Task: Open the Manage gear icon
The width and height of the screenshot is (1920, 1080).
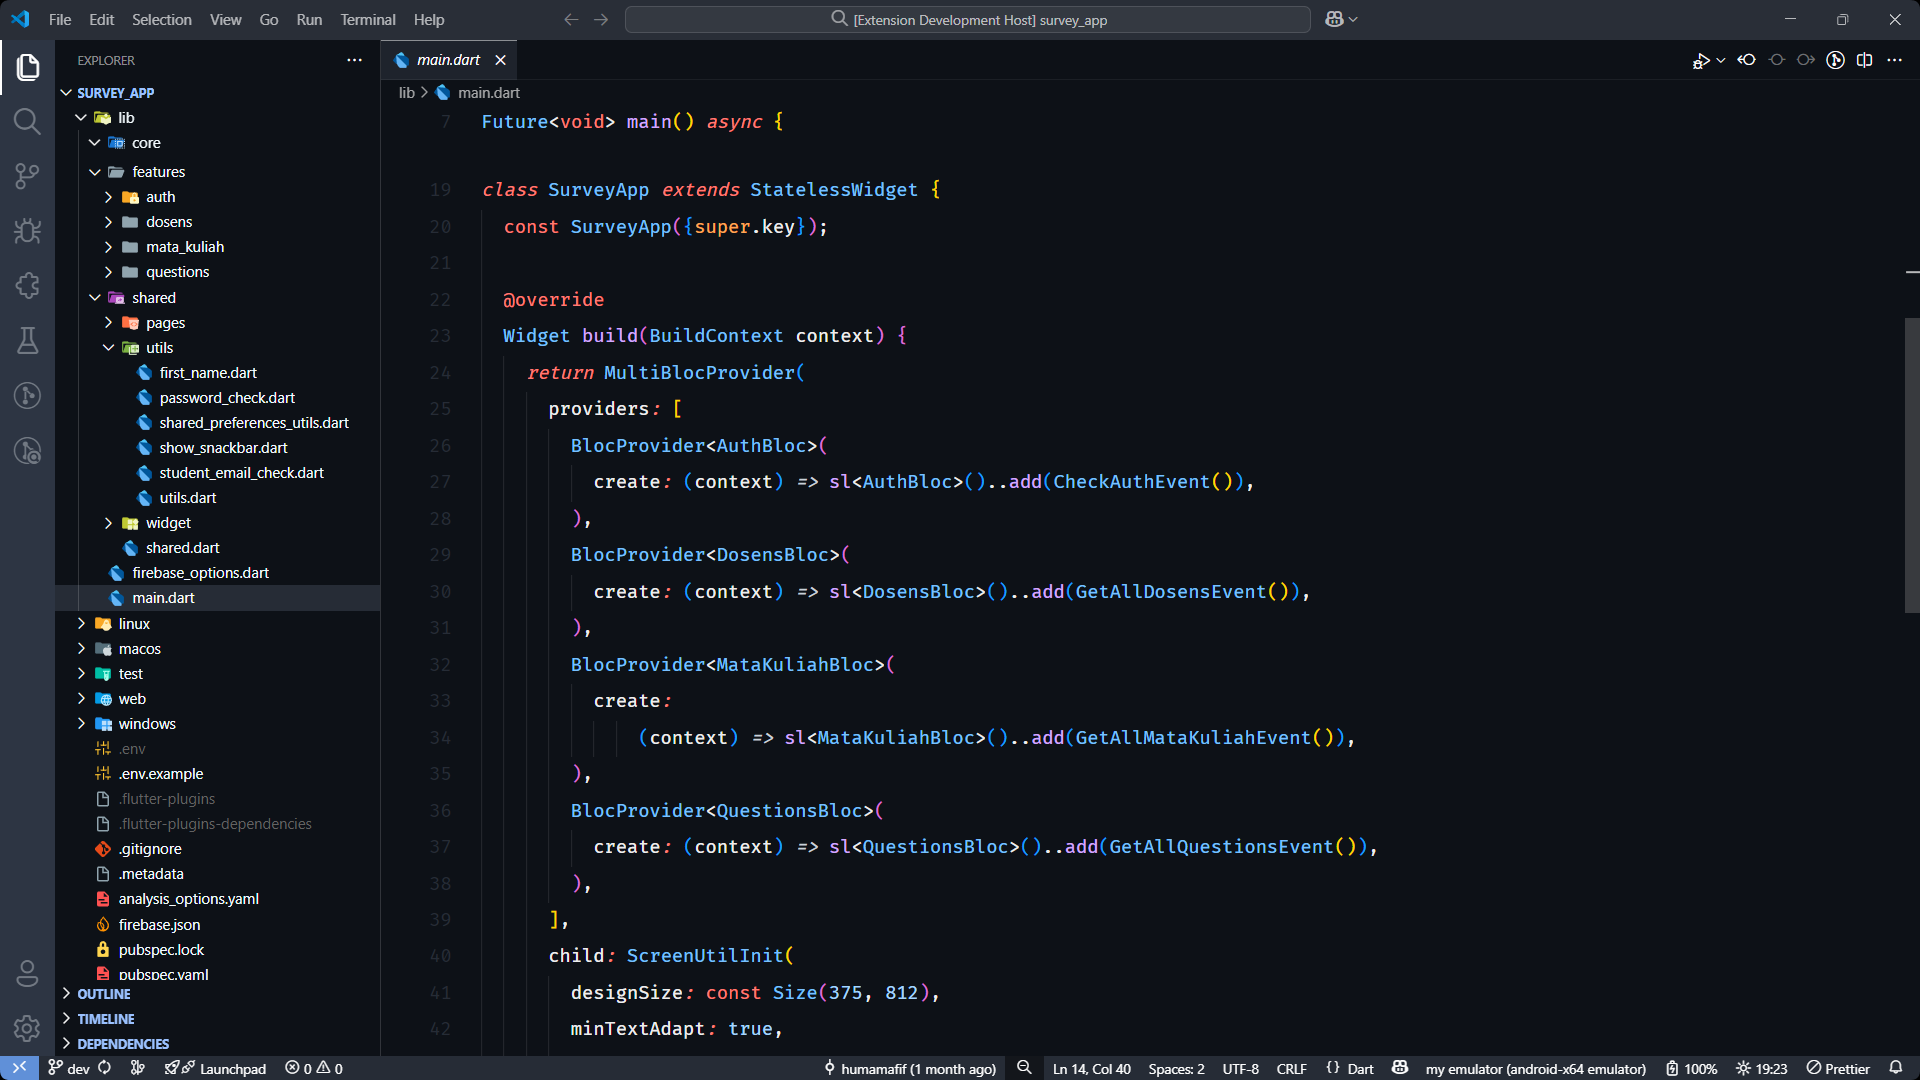Action: 27,1027
